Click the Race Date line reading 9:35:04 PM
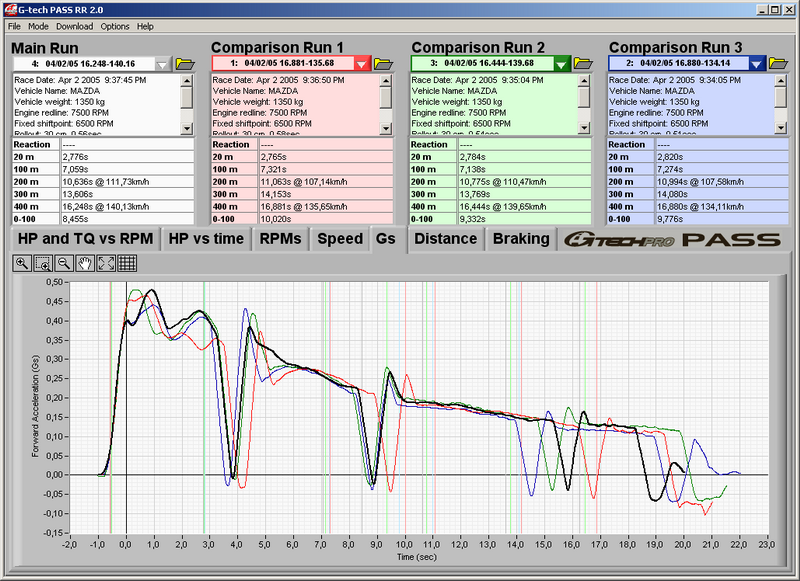The height and width of the screenshot is (581, 800). coord(478,80)
